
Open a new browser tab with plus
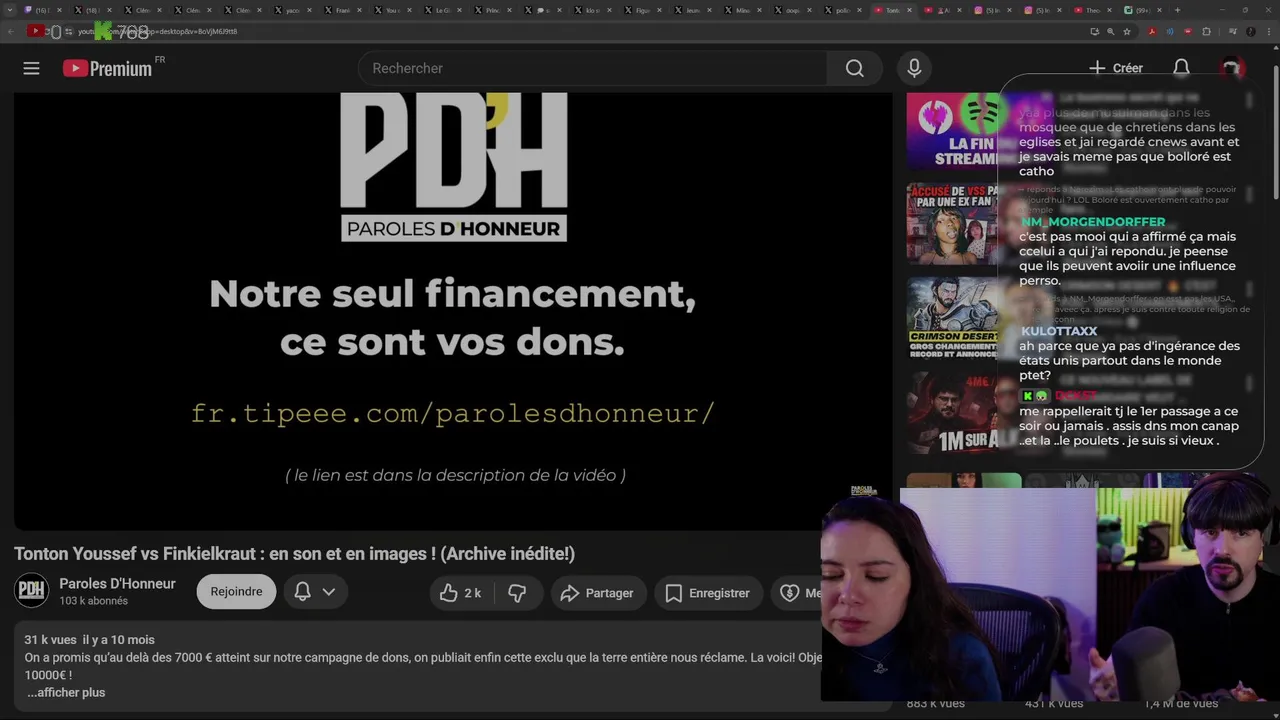click(1177, 10)
